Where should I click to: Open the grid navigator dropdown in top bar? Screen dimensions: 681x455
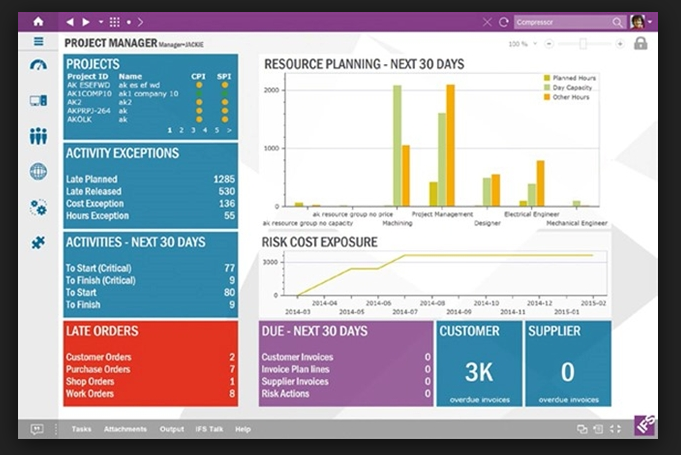click(117, 21)
